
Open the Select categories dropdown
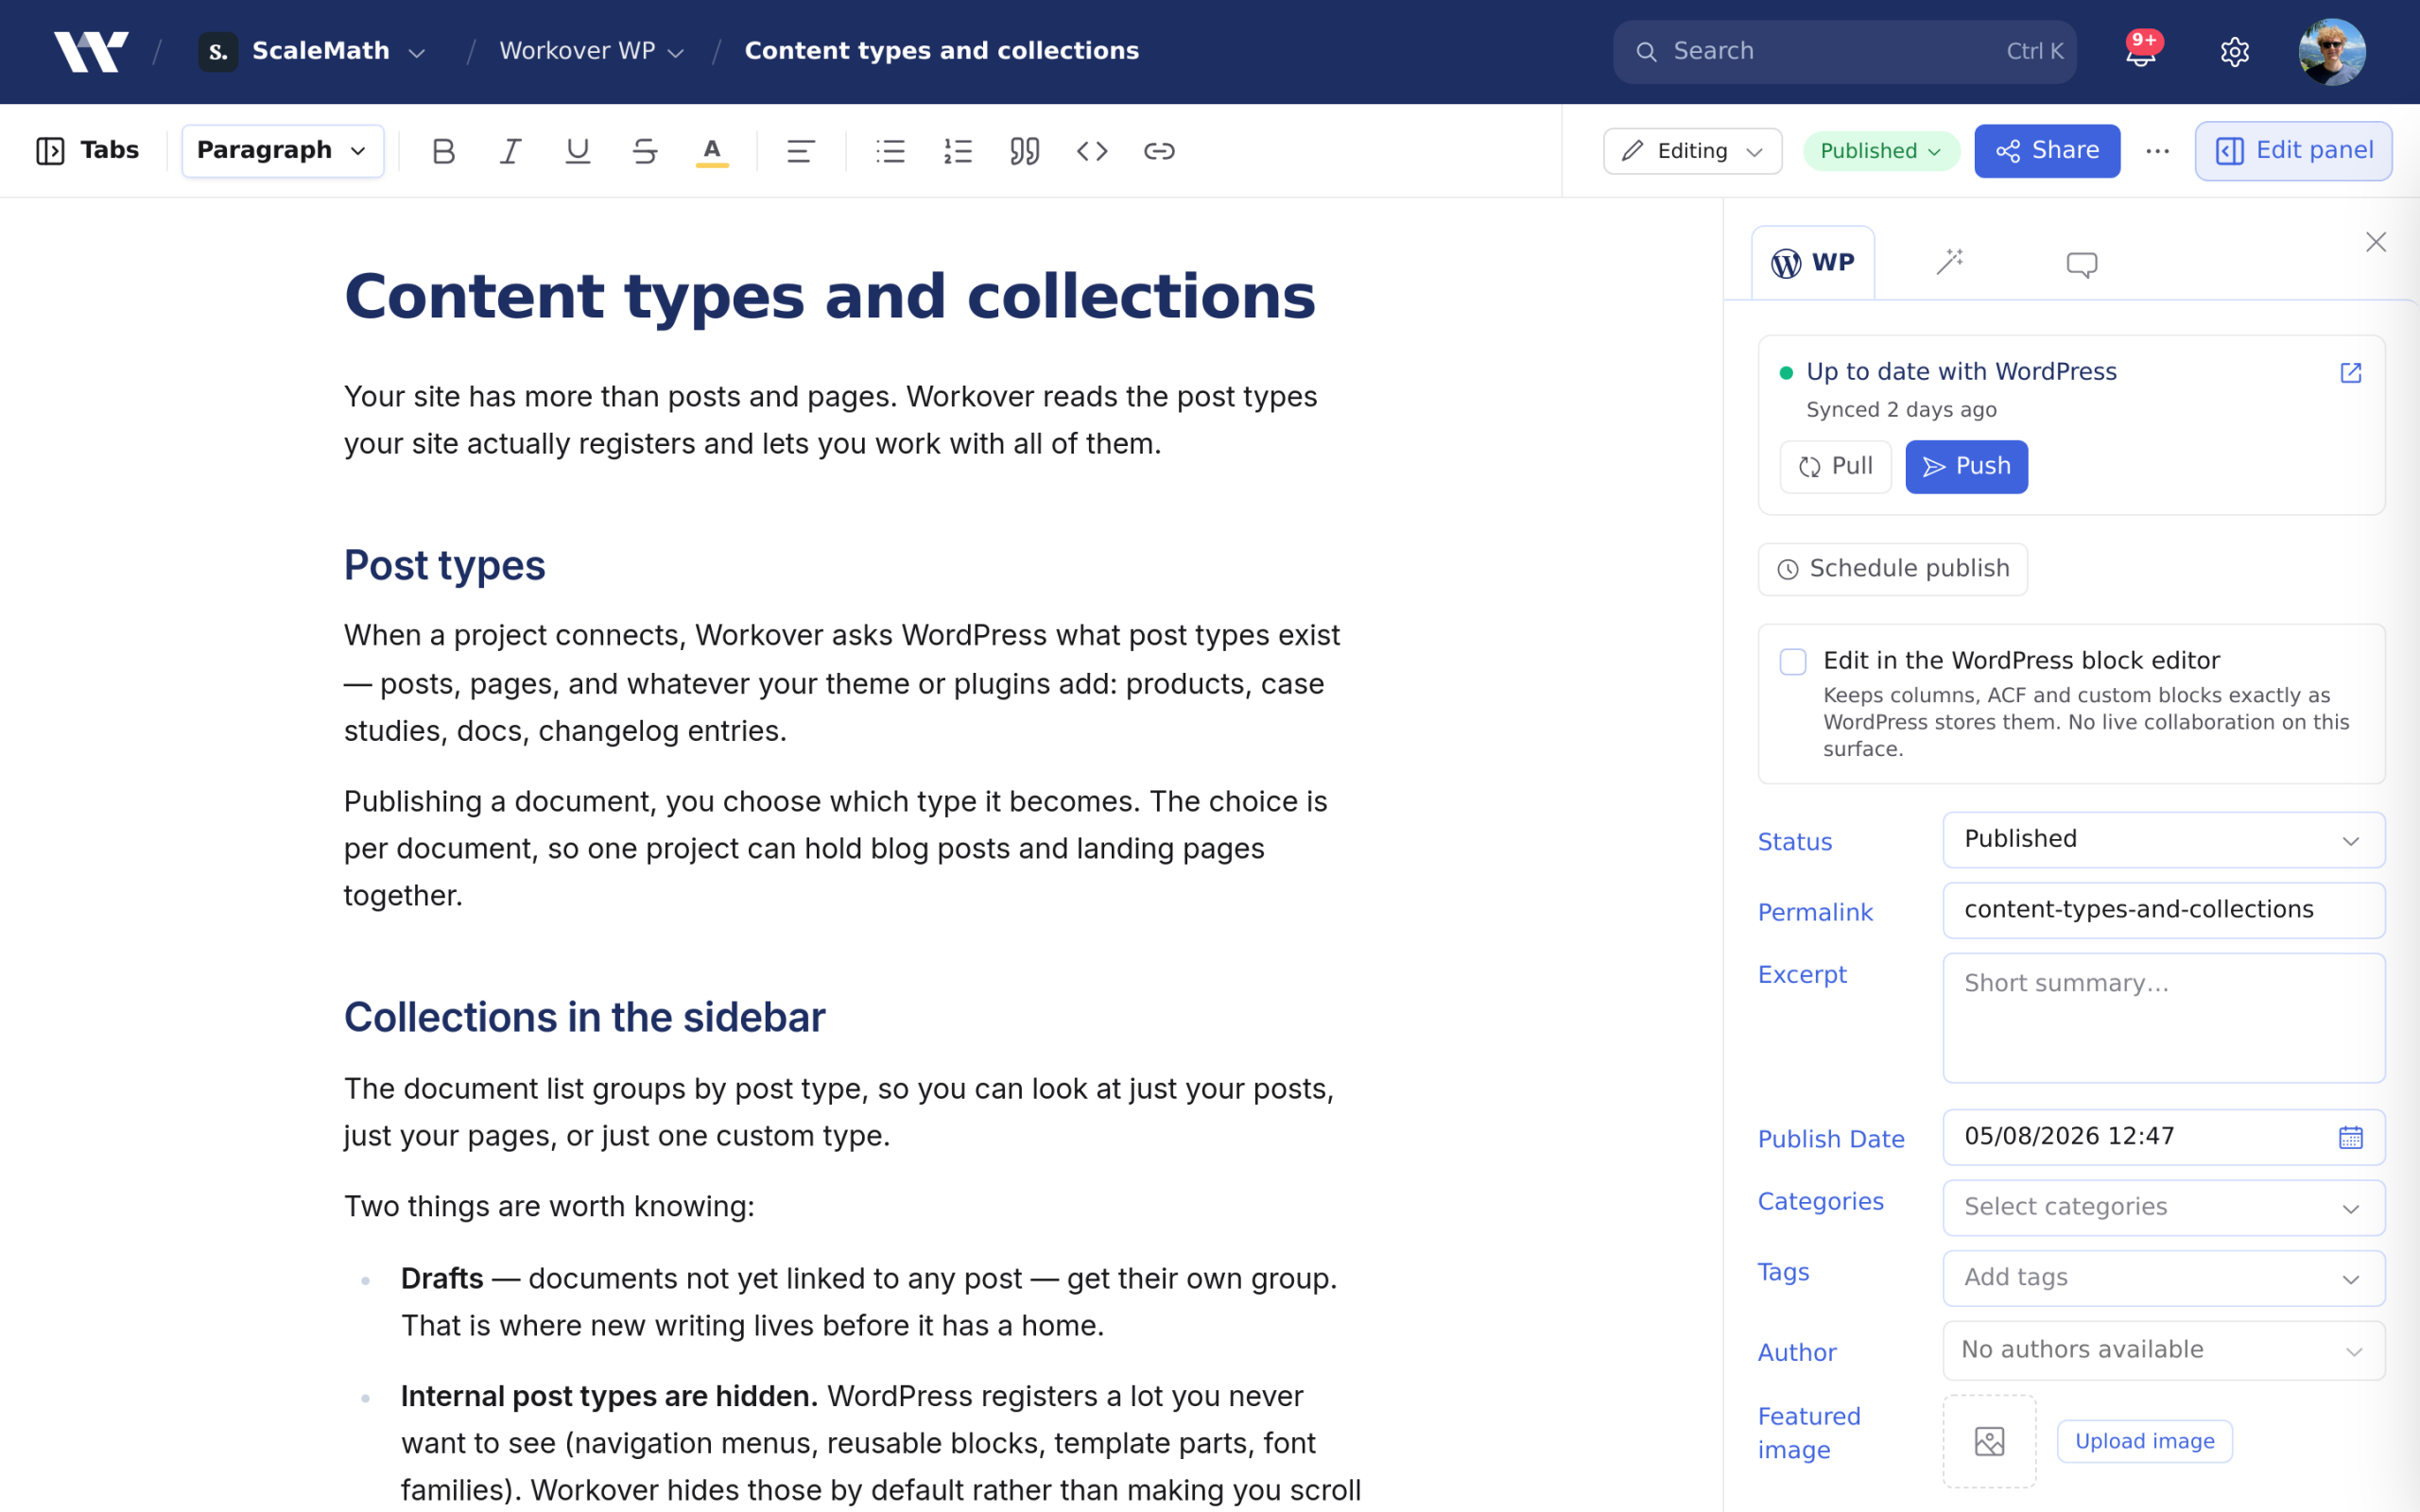[2163, 1207]
